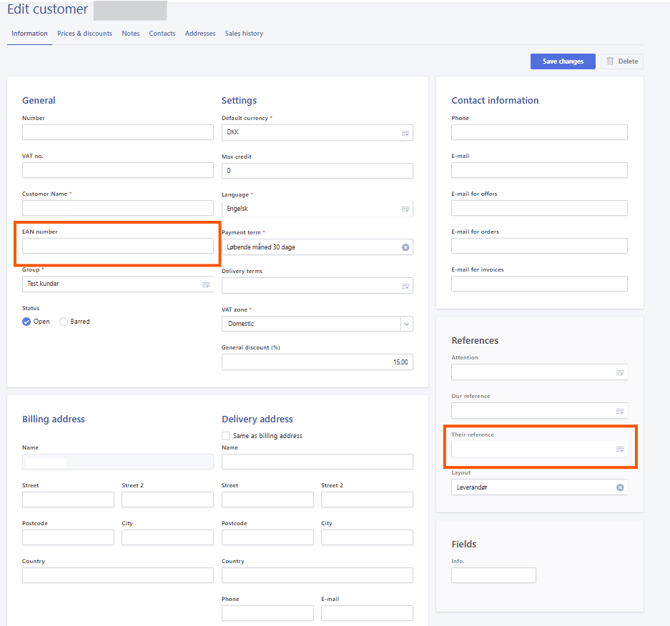
Task: Open the Contacts tab
Action: tap(162, 34)
